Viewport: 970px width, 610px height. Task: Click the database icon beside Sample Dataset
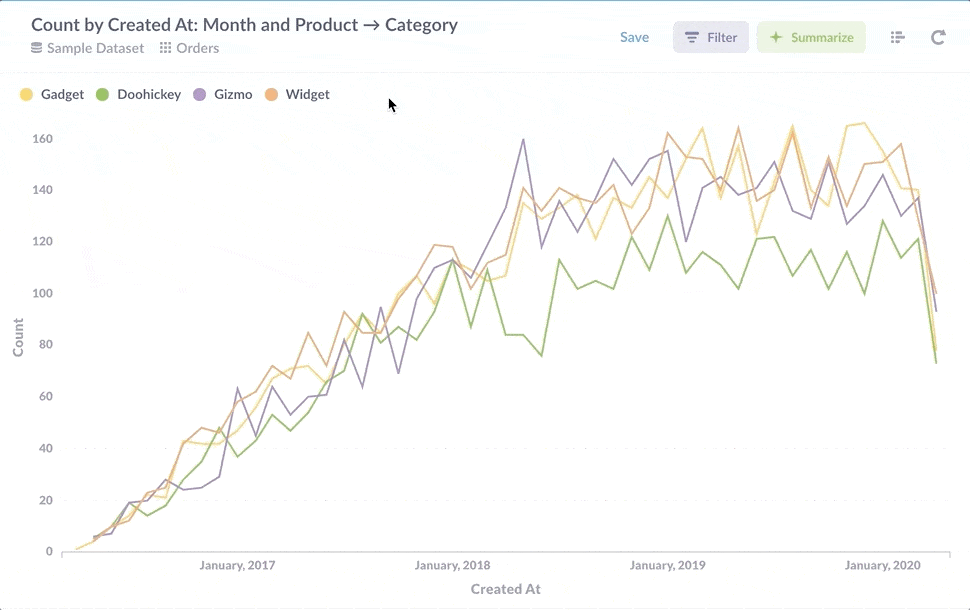coord(37,48)
